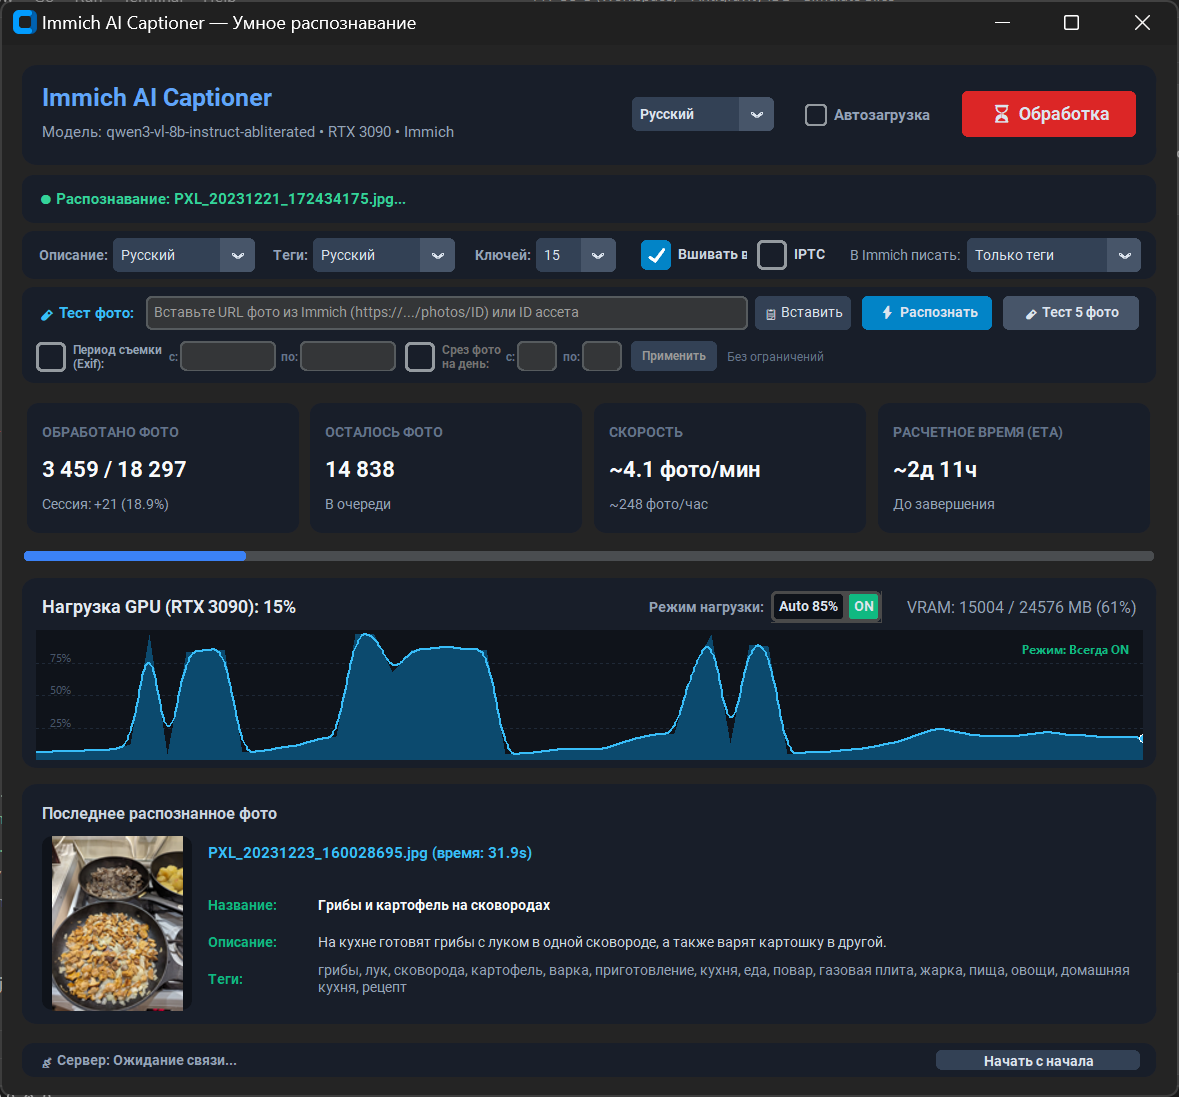Click the Вставить paste button
This screenshot has width=1179, height=1097.
pos(803,313)
